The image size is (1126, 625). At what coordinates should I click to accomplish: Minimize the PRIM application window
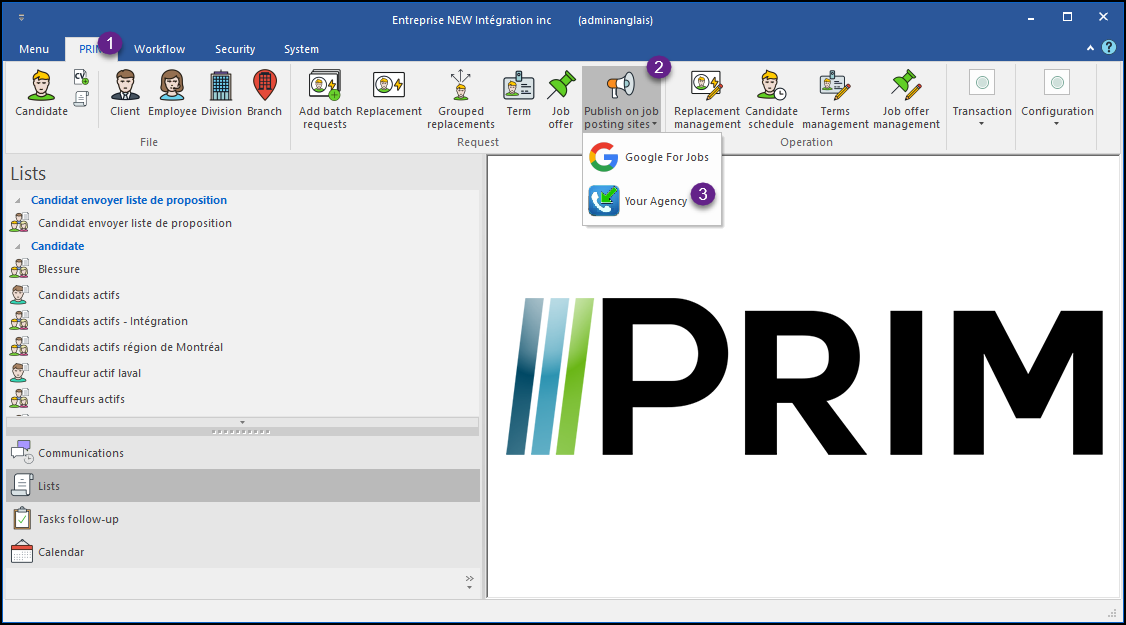coord(1031,17)
